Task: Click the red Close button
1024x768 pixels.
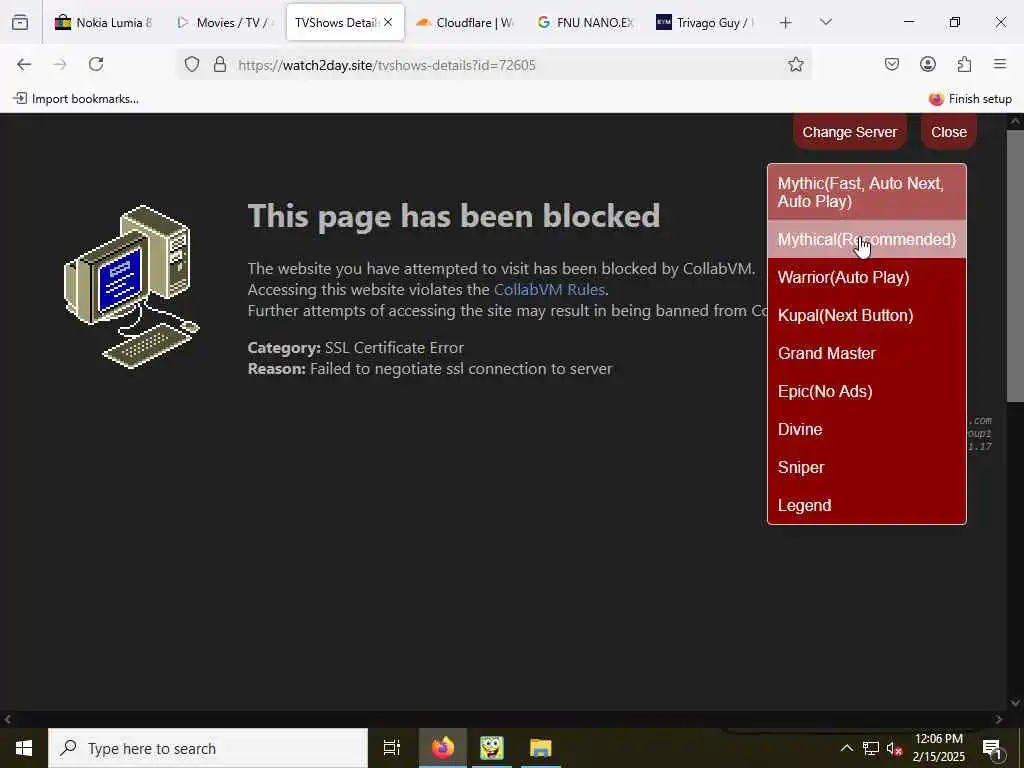Action: click(949, 132)
